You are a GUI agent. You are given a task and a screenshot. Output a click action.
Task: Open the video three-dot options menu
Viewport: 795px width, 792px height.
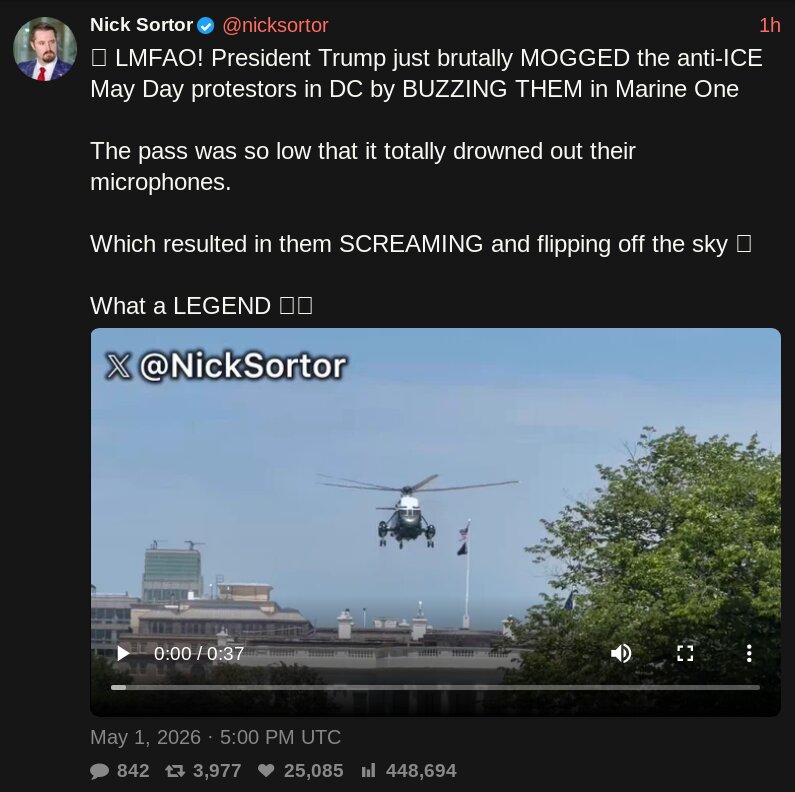(x=749, y=653)
